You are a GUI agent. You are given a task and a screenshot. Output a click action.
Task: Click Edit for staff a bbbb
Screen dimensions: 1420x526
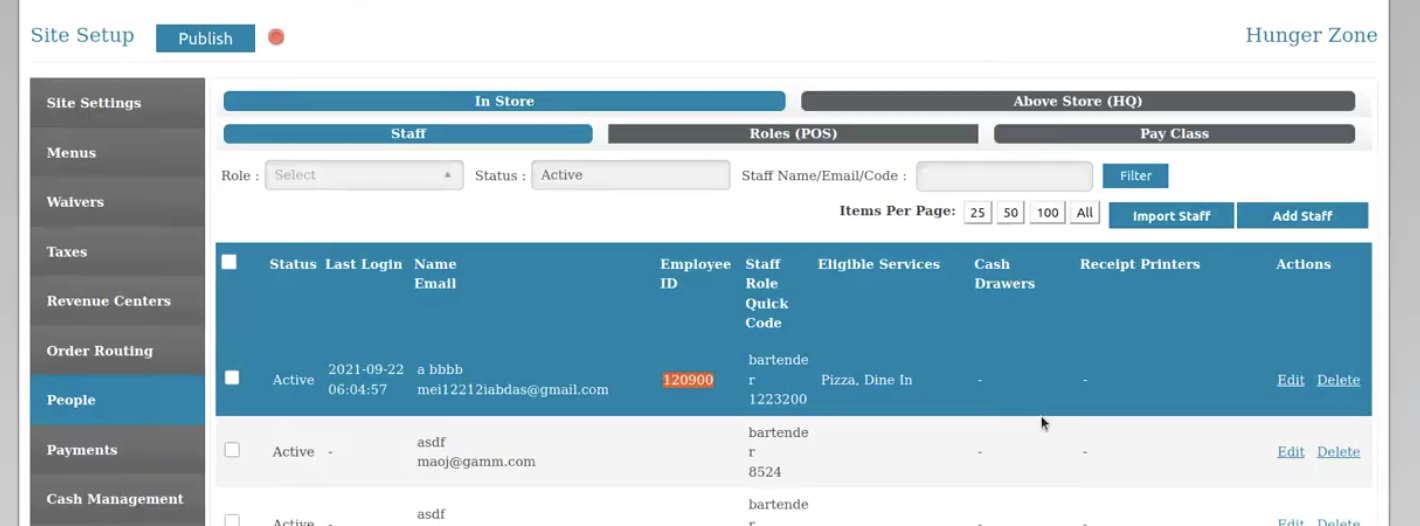coord(1291,380)
